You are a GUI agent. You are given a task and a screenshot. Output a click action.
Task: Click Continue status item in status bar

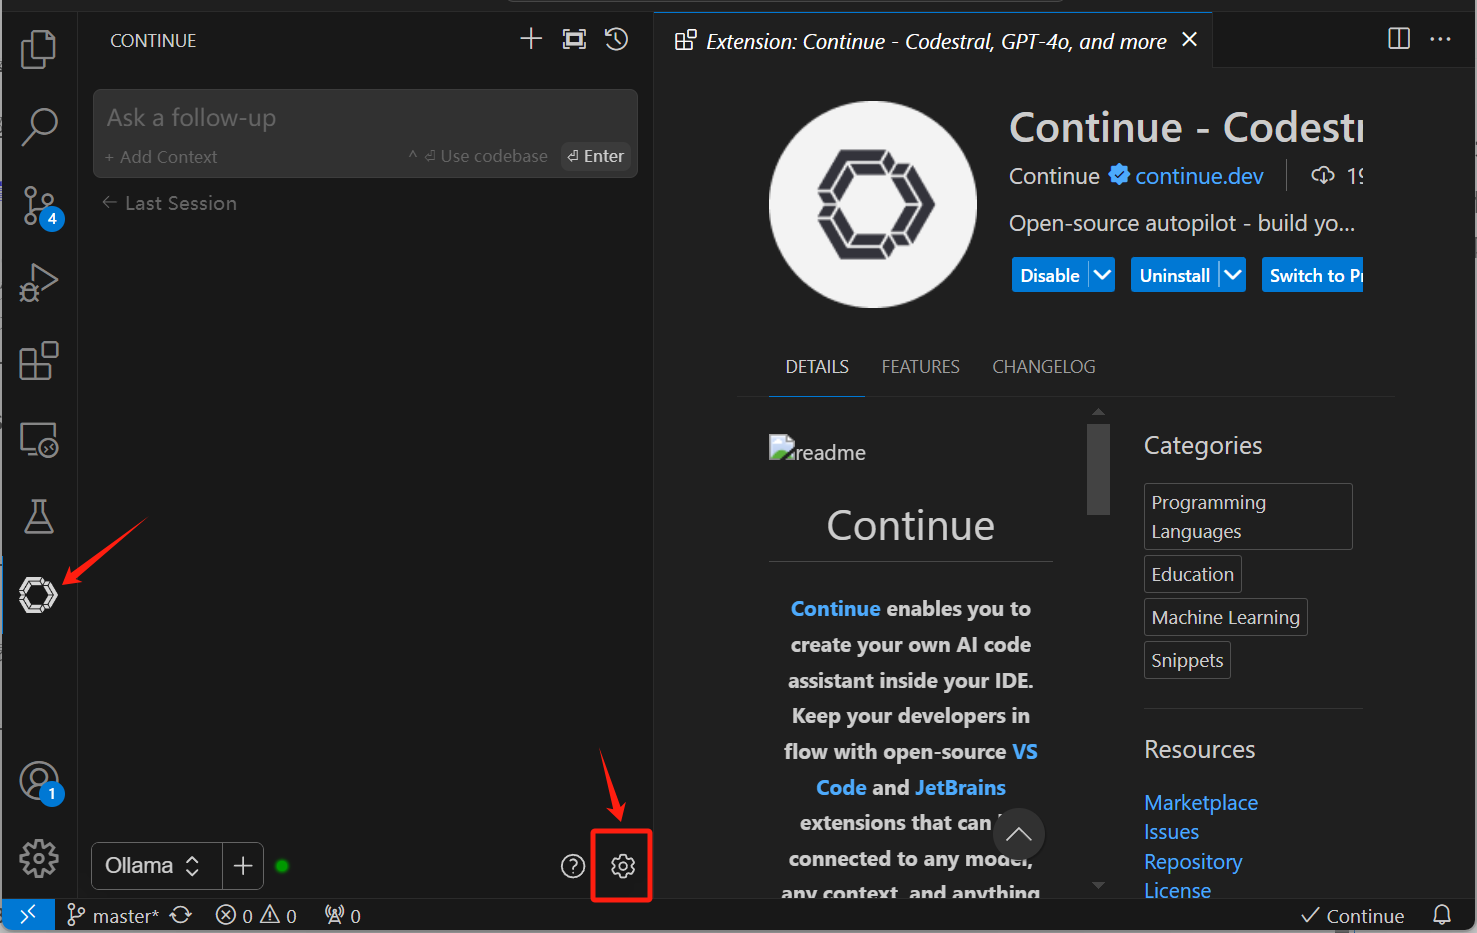[x=1352, y=915]
